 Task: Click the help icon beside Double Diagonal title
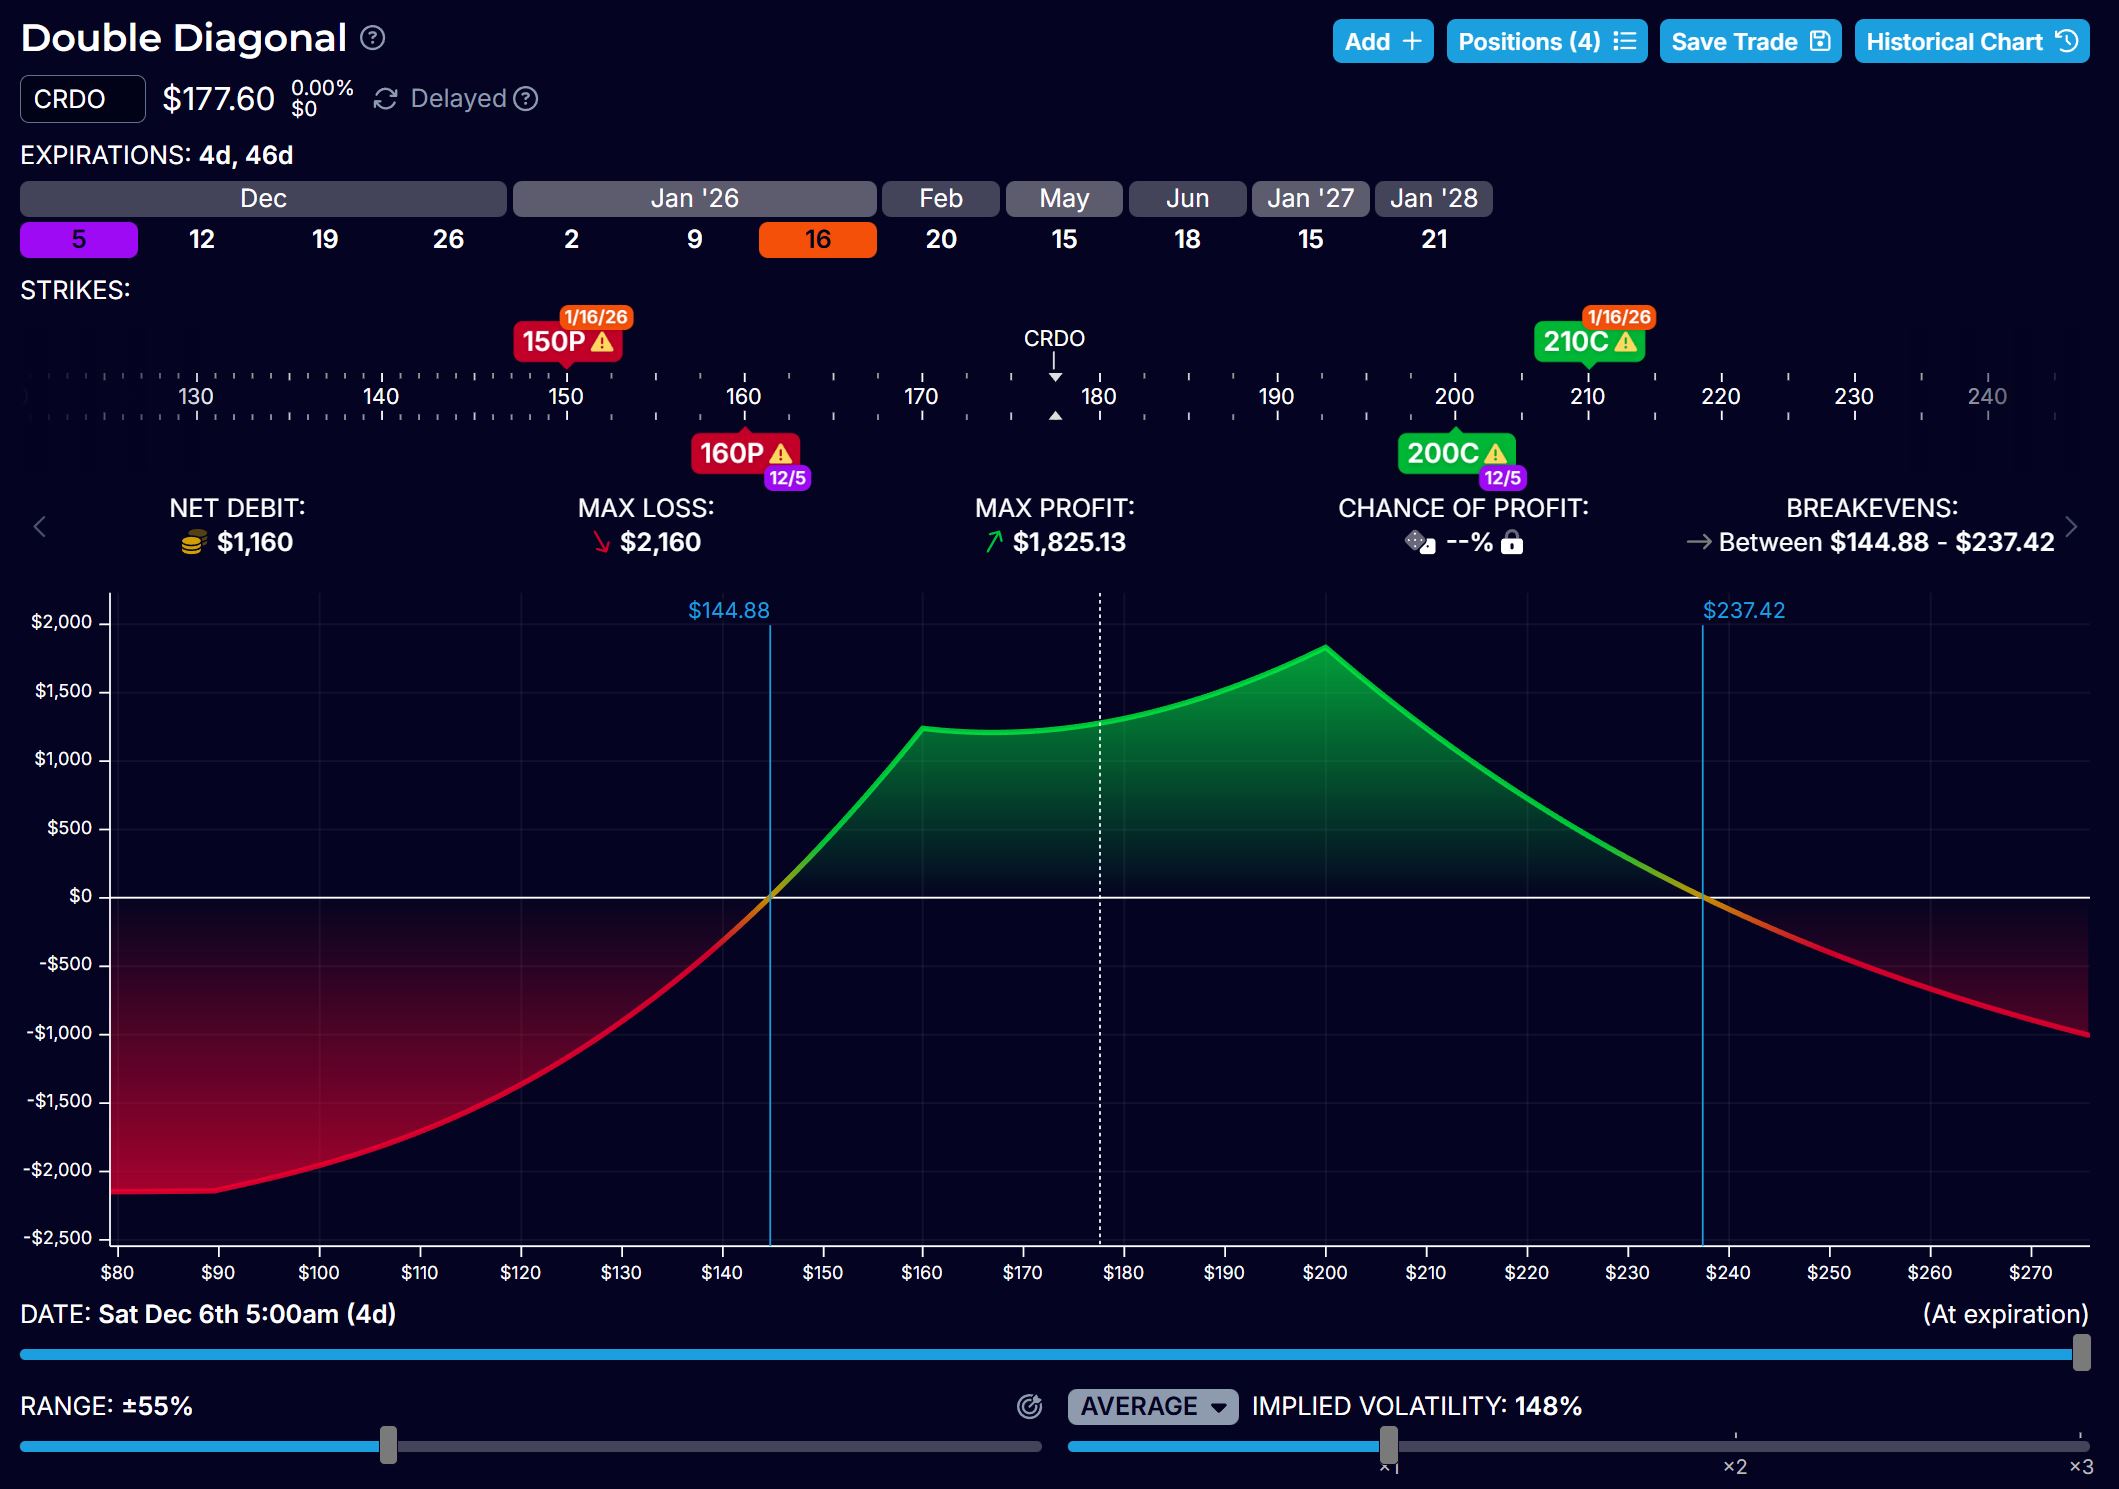372,38
